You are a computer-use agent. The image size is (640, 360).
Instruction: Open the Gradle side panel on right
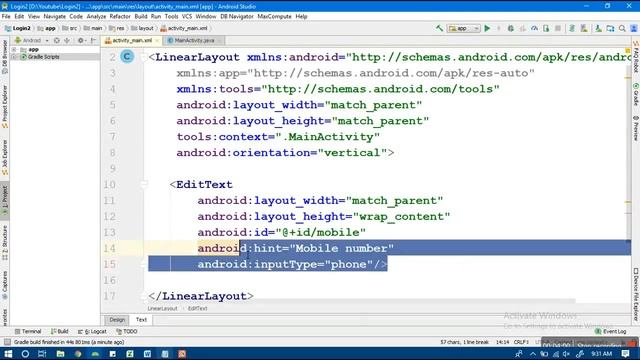click(x=636, y=95)
